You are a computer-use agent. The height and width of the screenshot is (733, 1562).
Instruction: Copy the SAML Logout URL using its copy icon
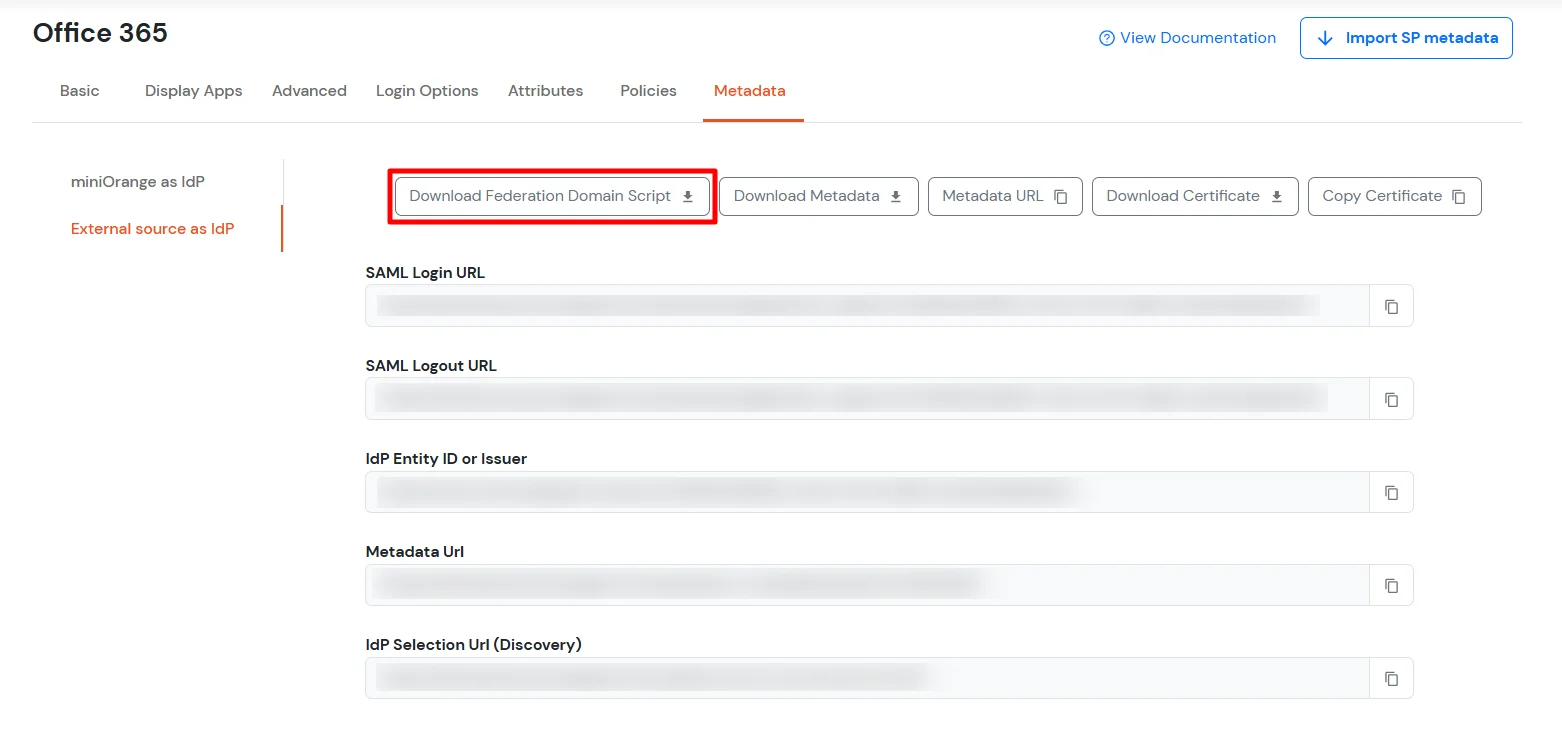pos(1391,398)
